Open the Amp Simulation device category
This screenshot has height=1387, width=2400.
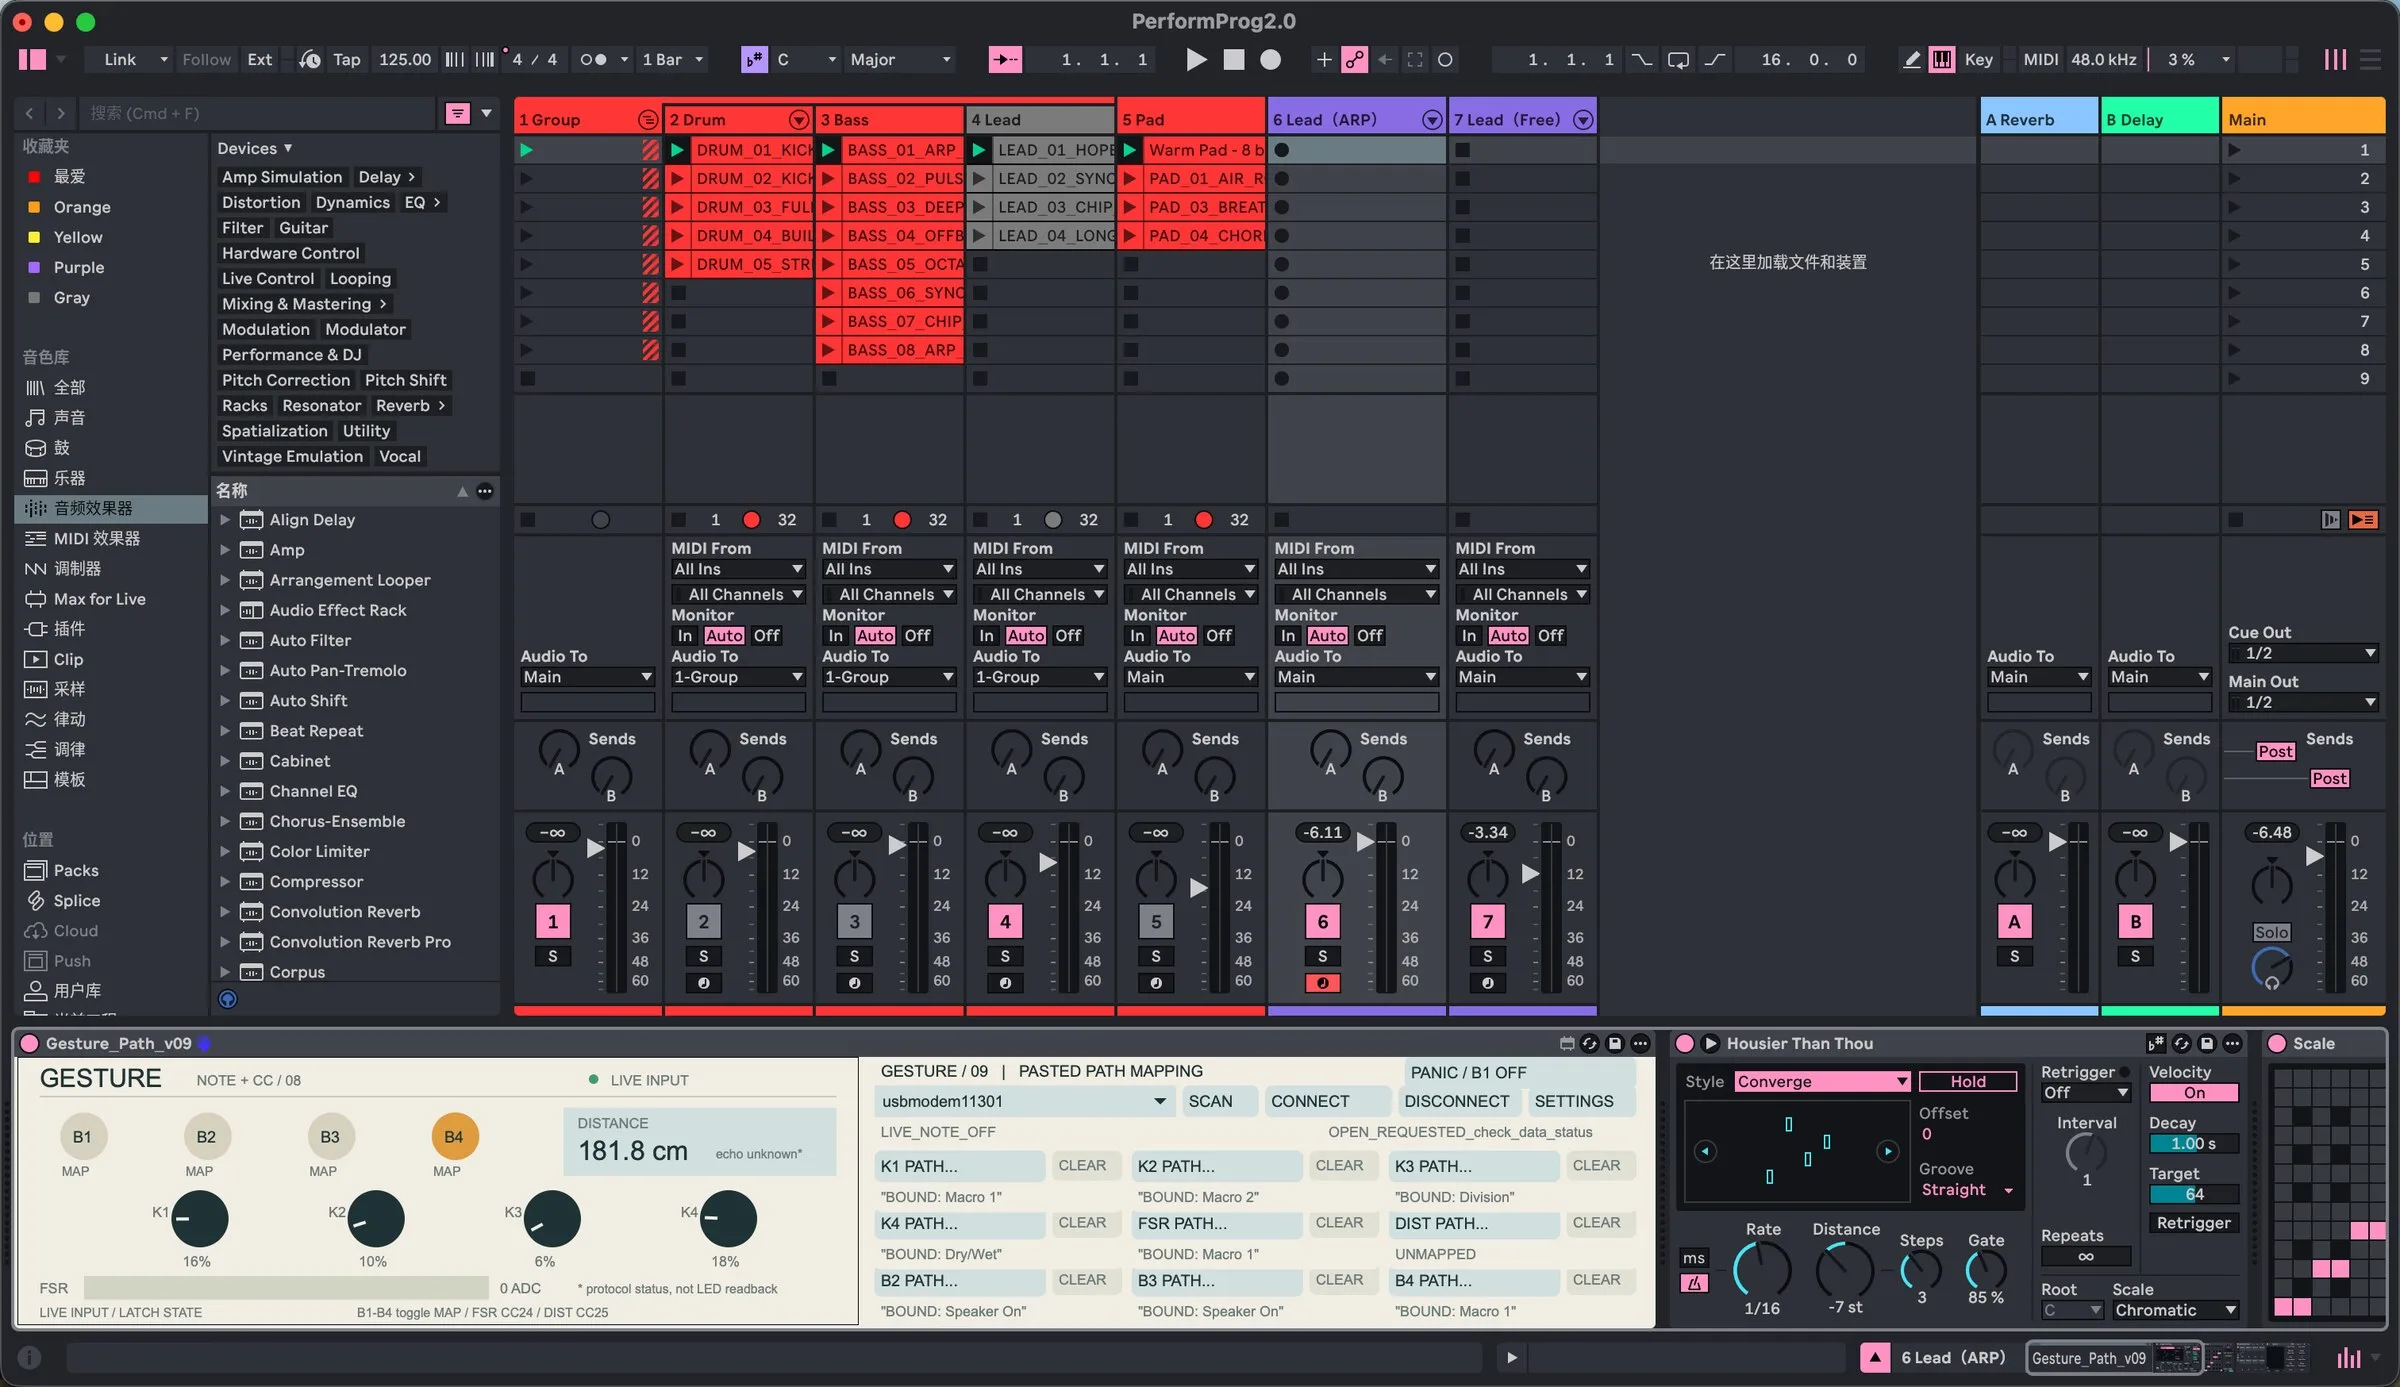(282, 177)
